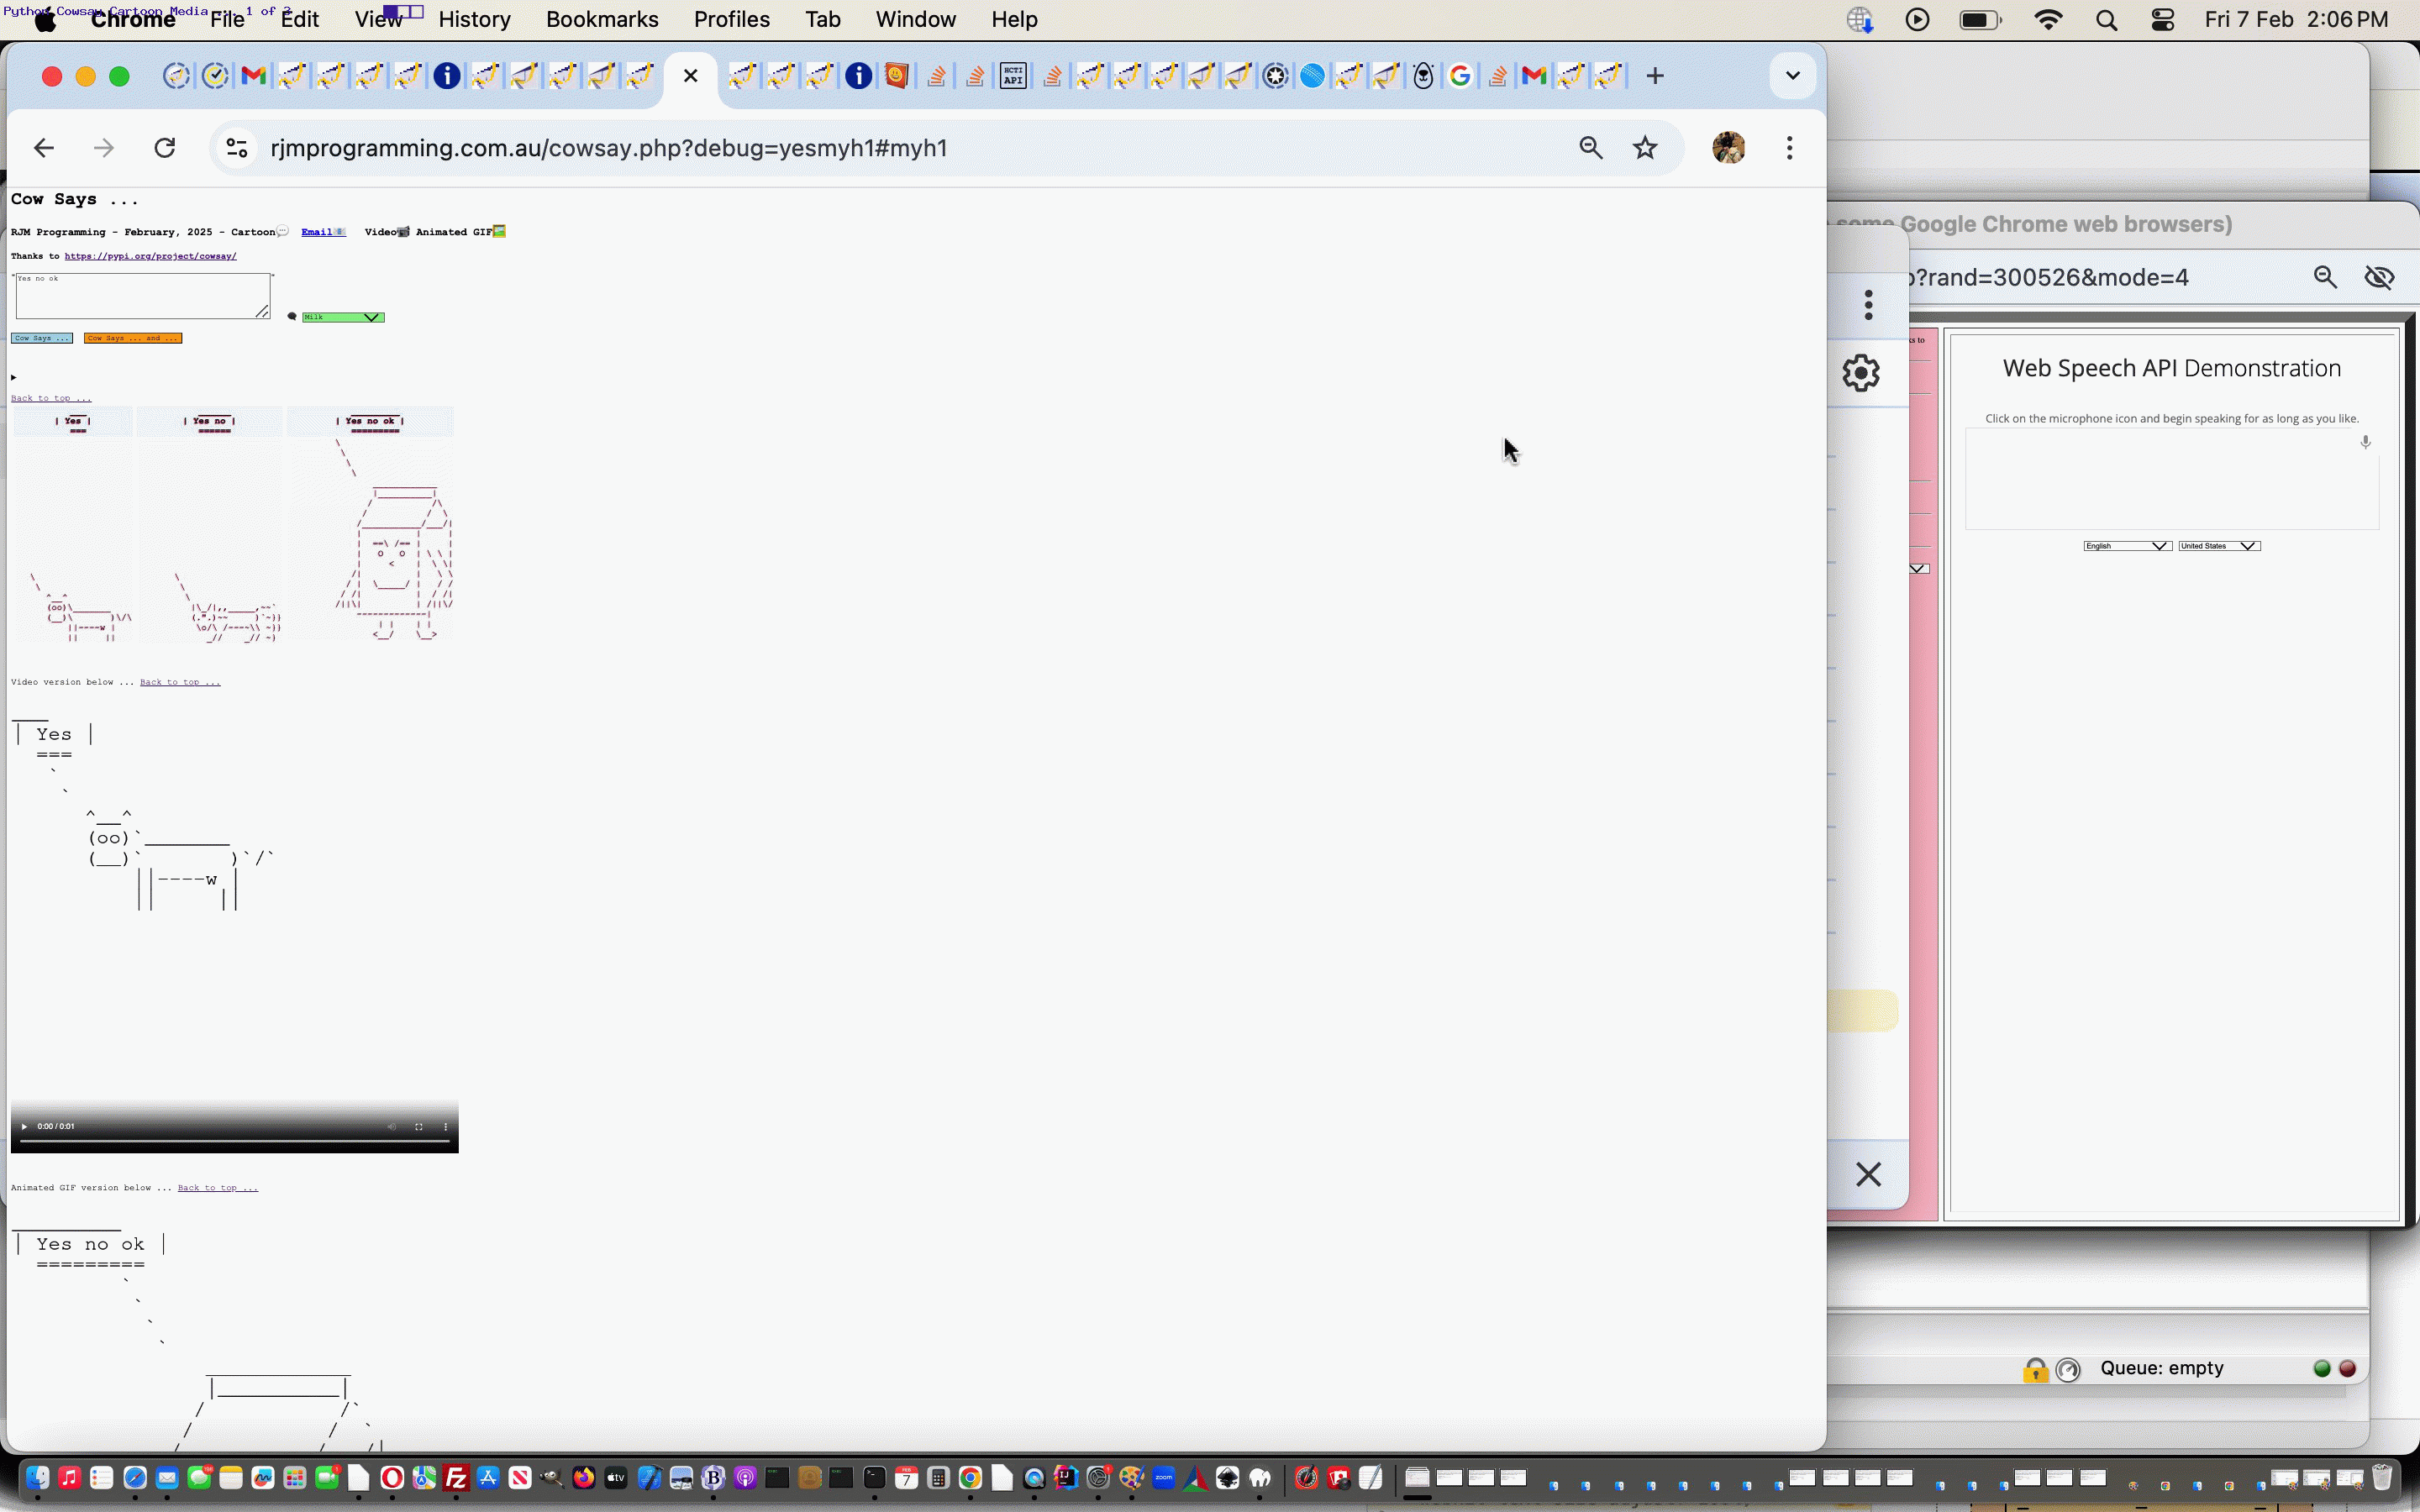
Task: Go back to the previous page
Action: point(44,148)
